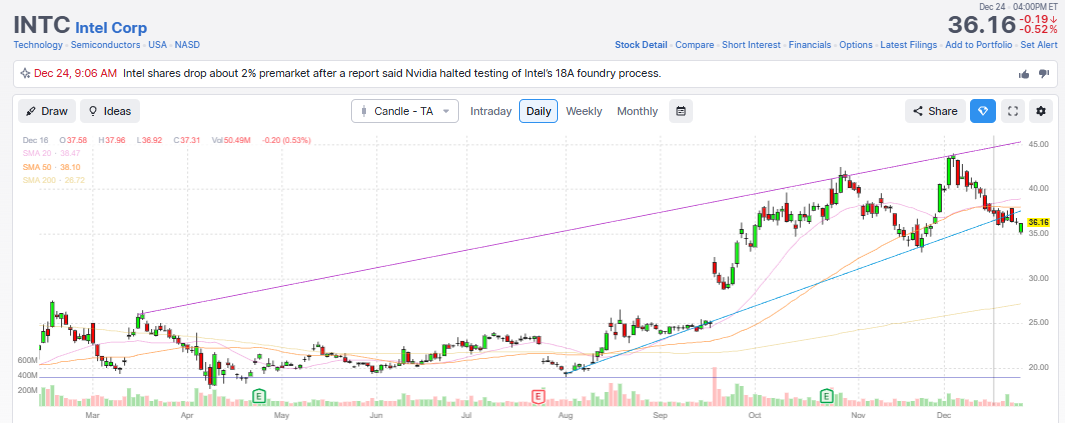
Task: Go to Stock Detail
Action: [x=640, y=45]
